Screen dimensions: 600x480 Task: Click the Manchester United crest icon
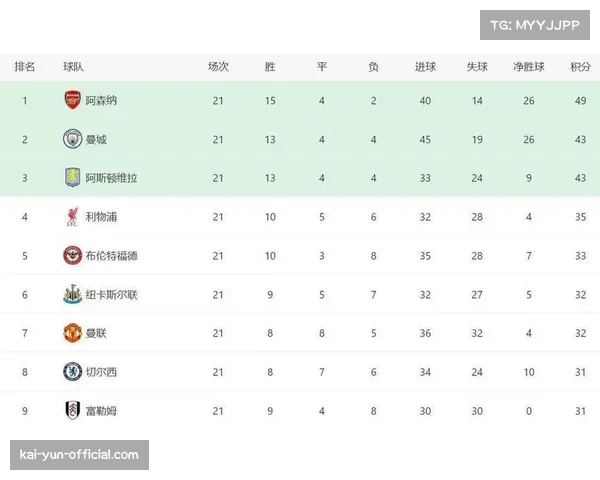coord(72,334)
